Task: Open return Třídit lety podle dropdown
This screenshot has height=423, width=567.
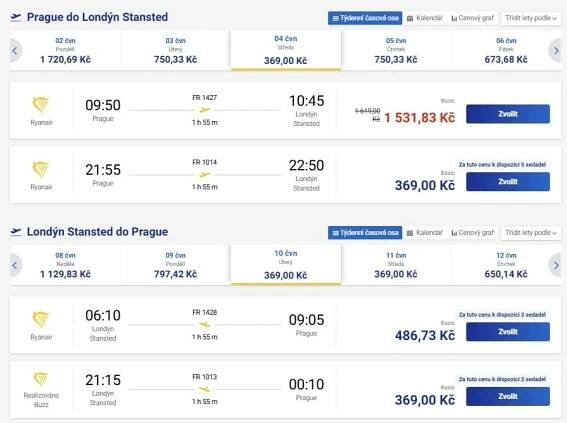Action: click(x=531, y=233)
